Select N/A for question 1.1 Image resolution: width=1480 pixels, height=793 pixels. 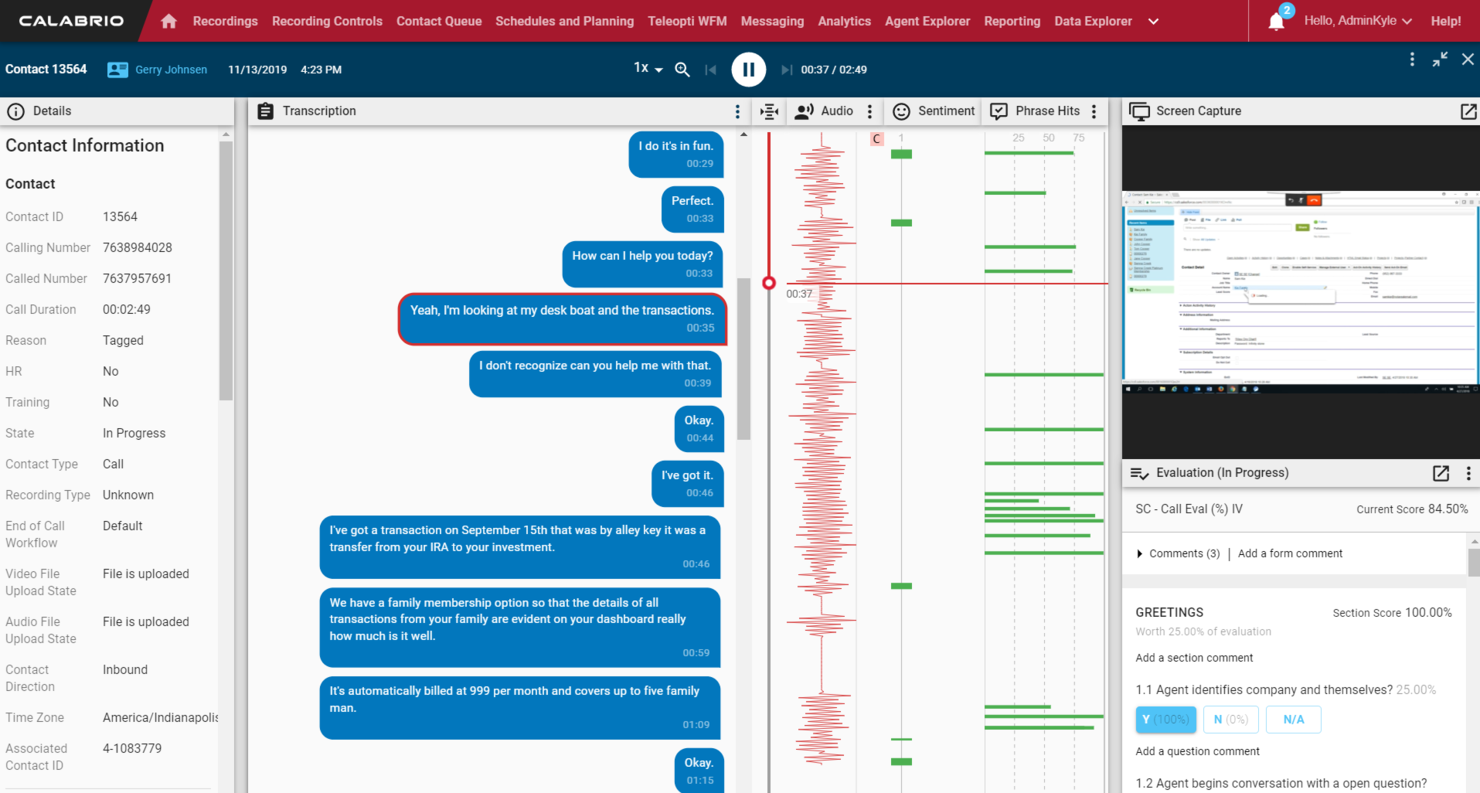[1293, 719]
